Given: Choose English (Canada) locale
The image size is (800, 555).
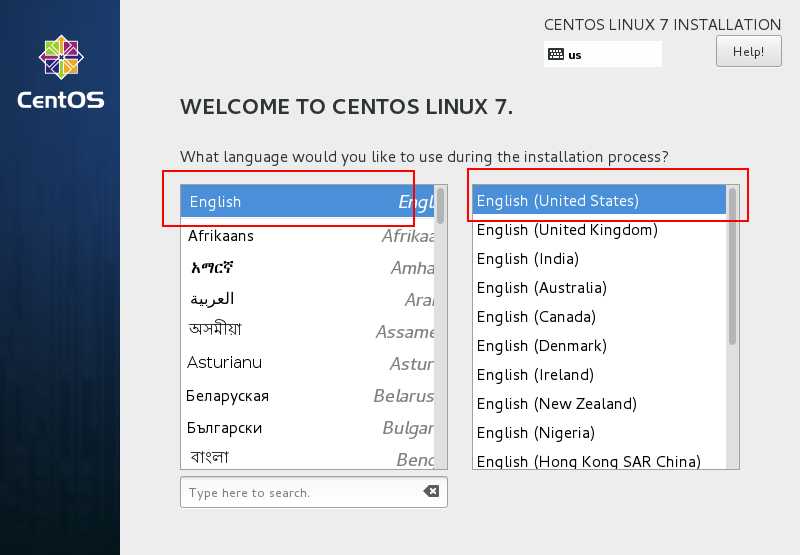Looking at the screenshot, I should 599,317.
